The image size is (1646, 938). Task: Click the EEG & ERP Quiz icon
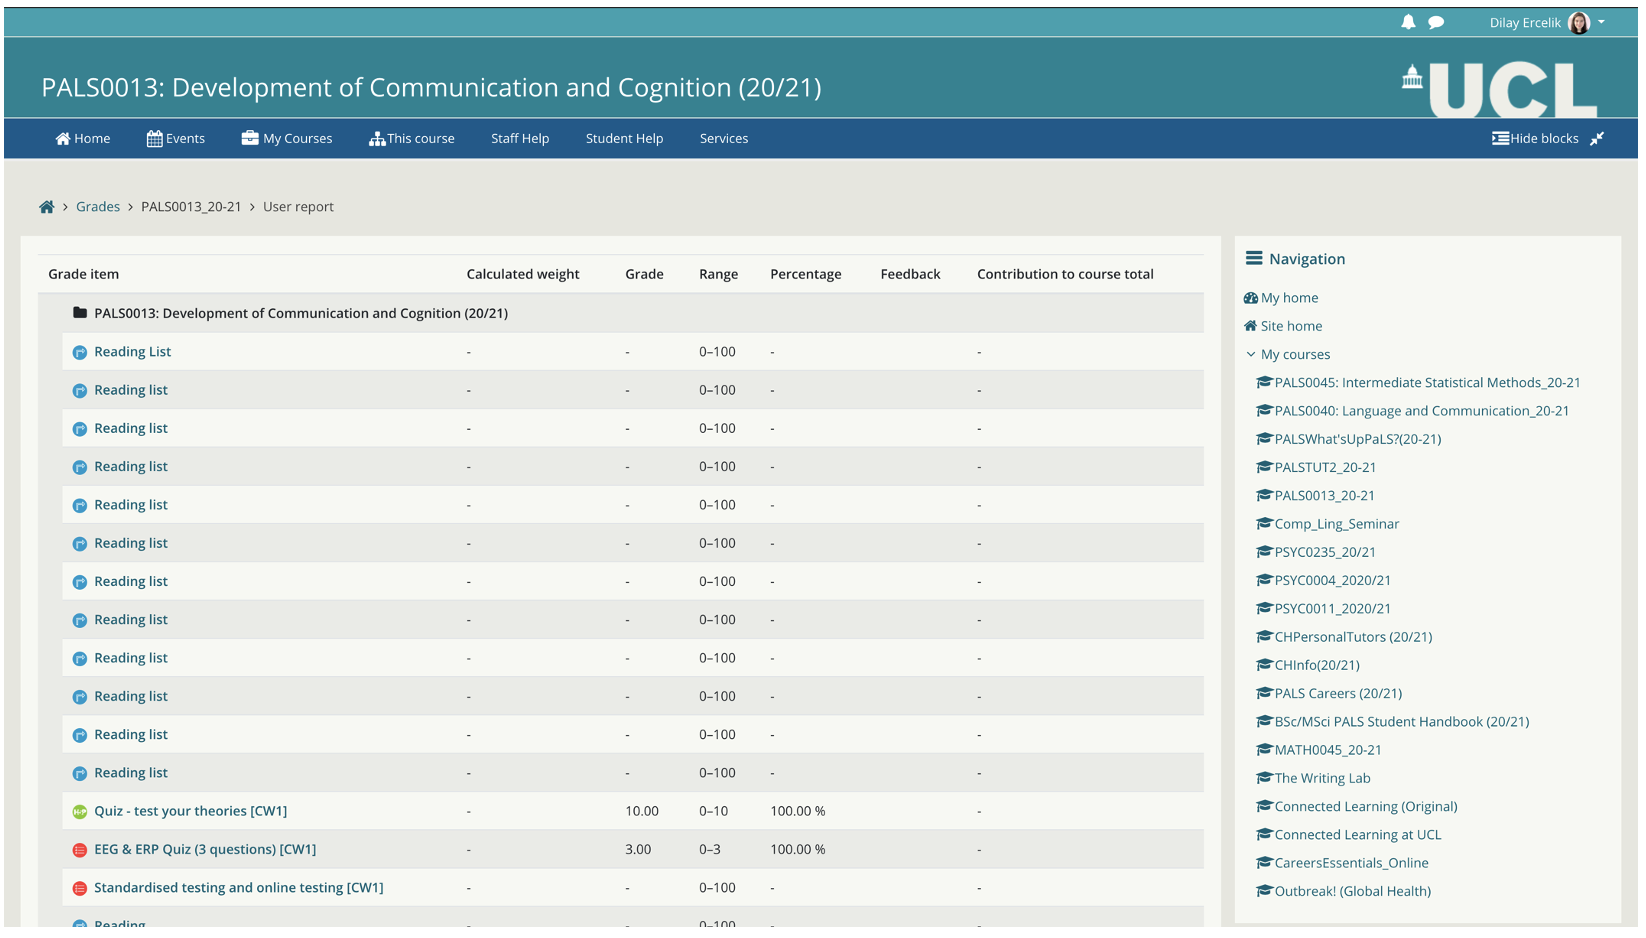pyautogui.click(x=80, y=850)
